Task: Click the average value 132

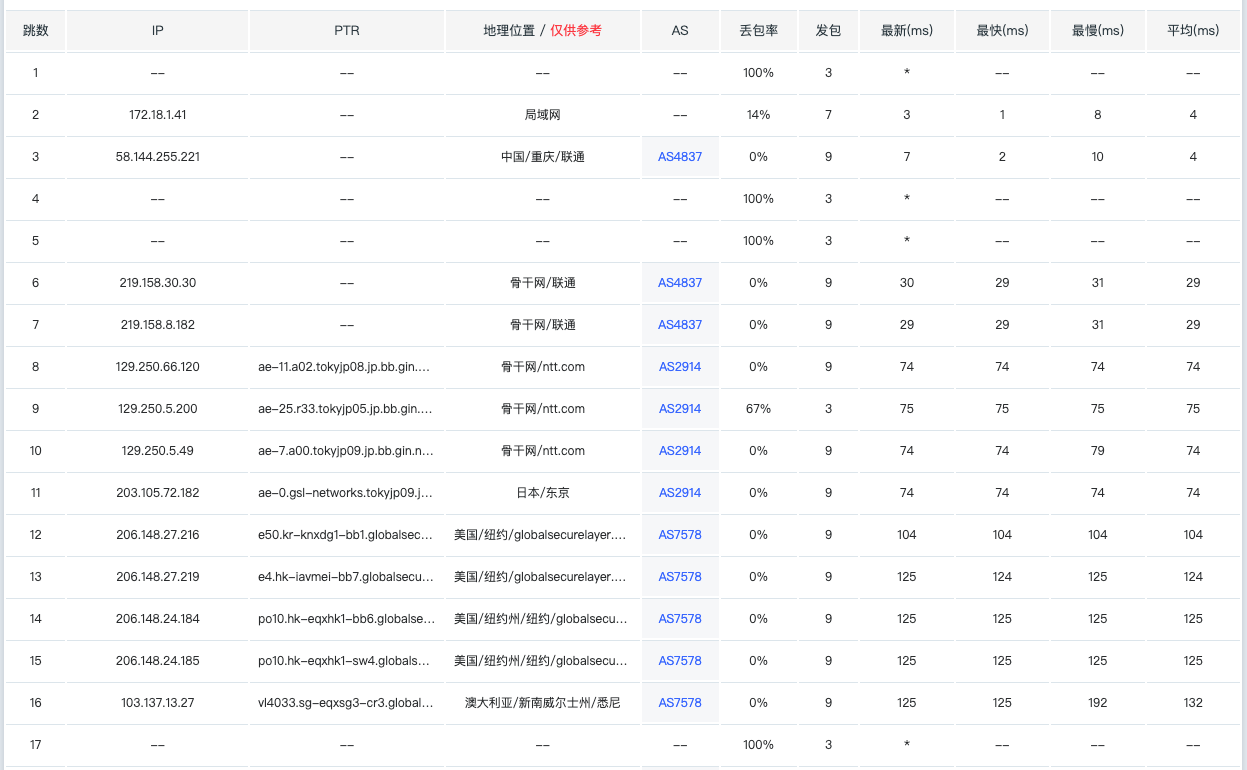Action: tap(1193, 703)
